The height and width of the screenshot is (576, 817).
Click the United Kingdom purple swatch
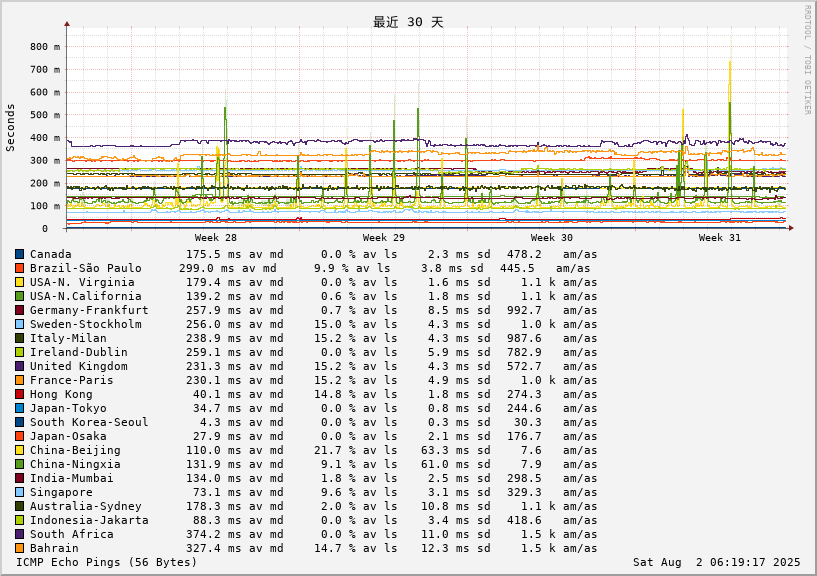tap(19, 366)
